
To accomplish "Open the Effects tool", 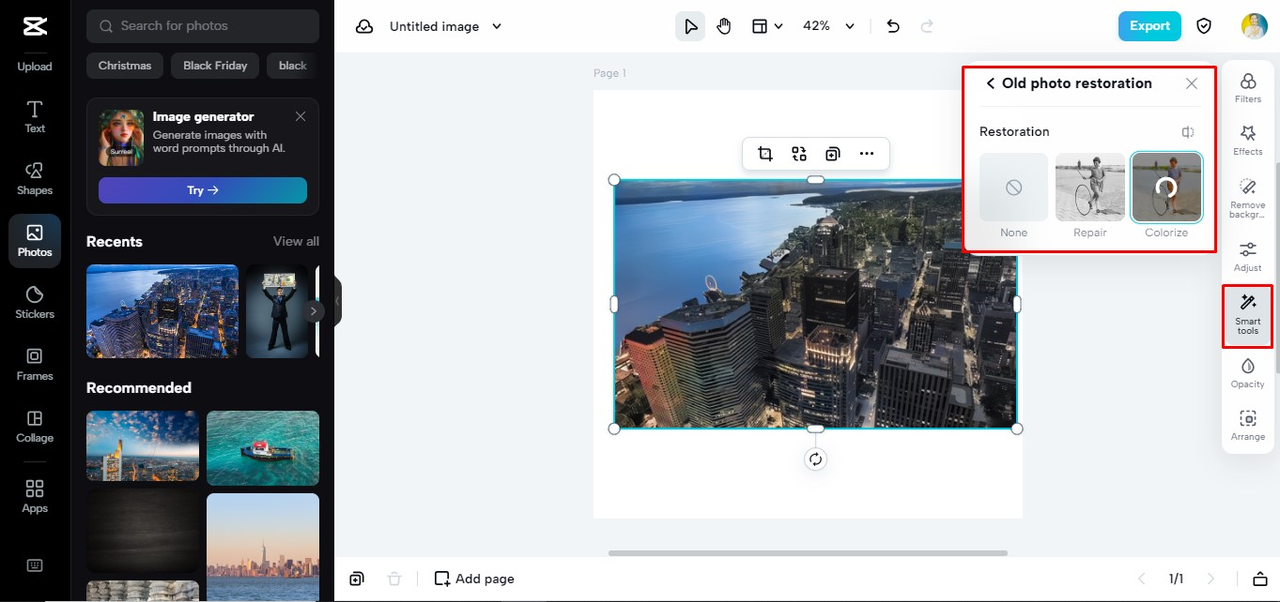I will [x=1248, y=140].
